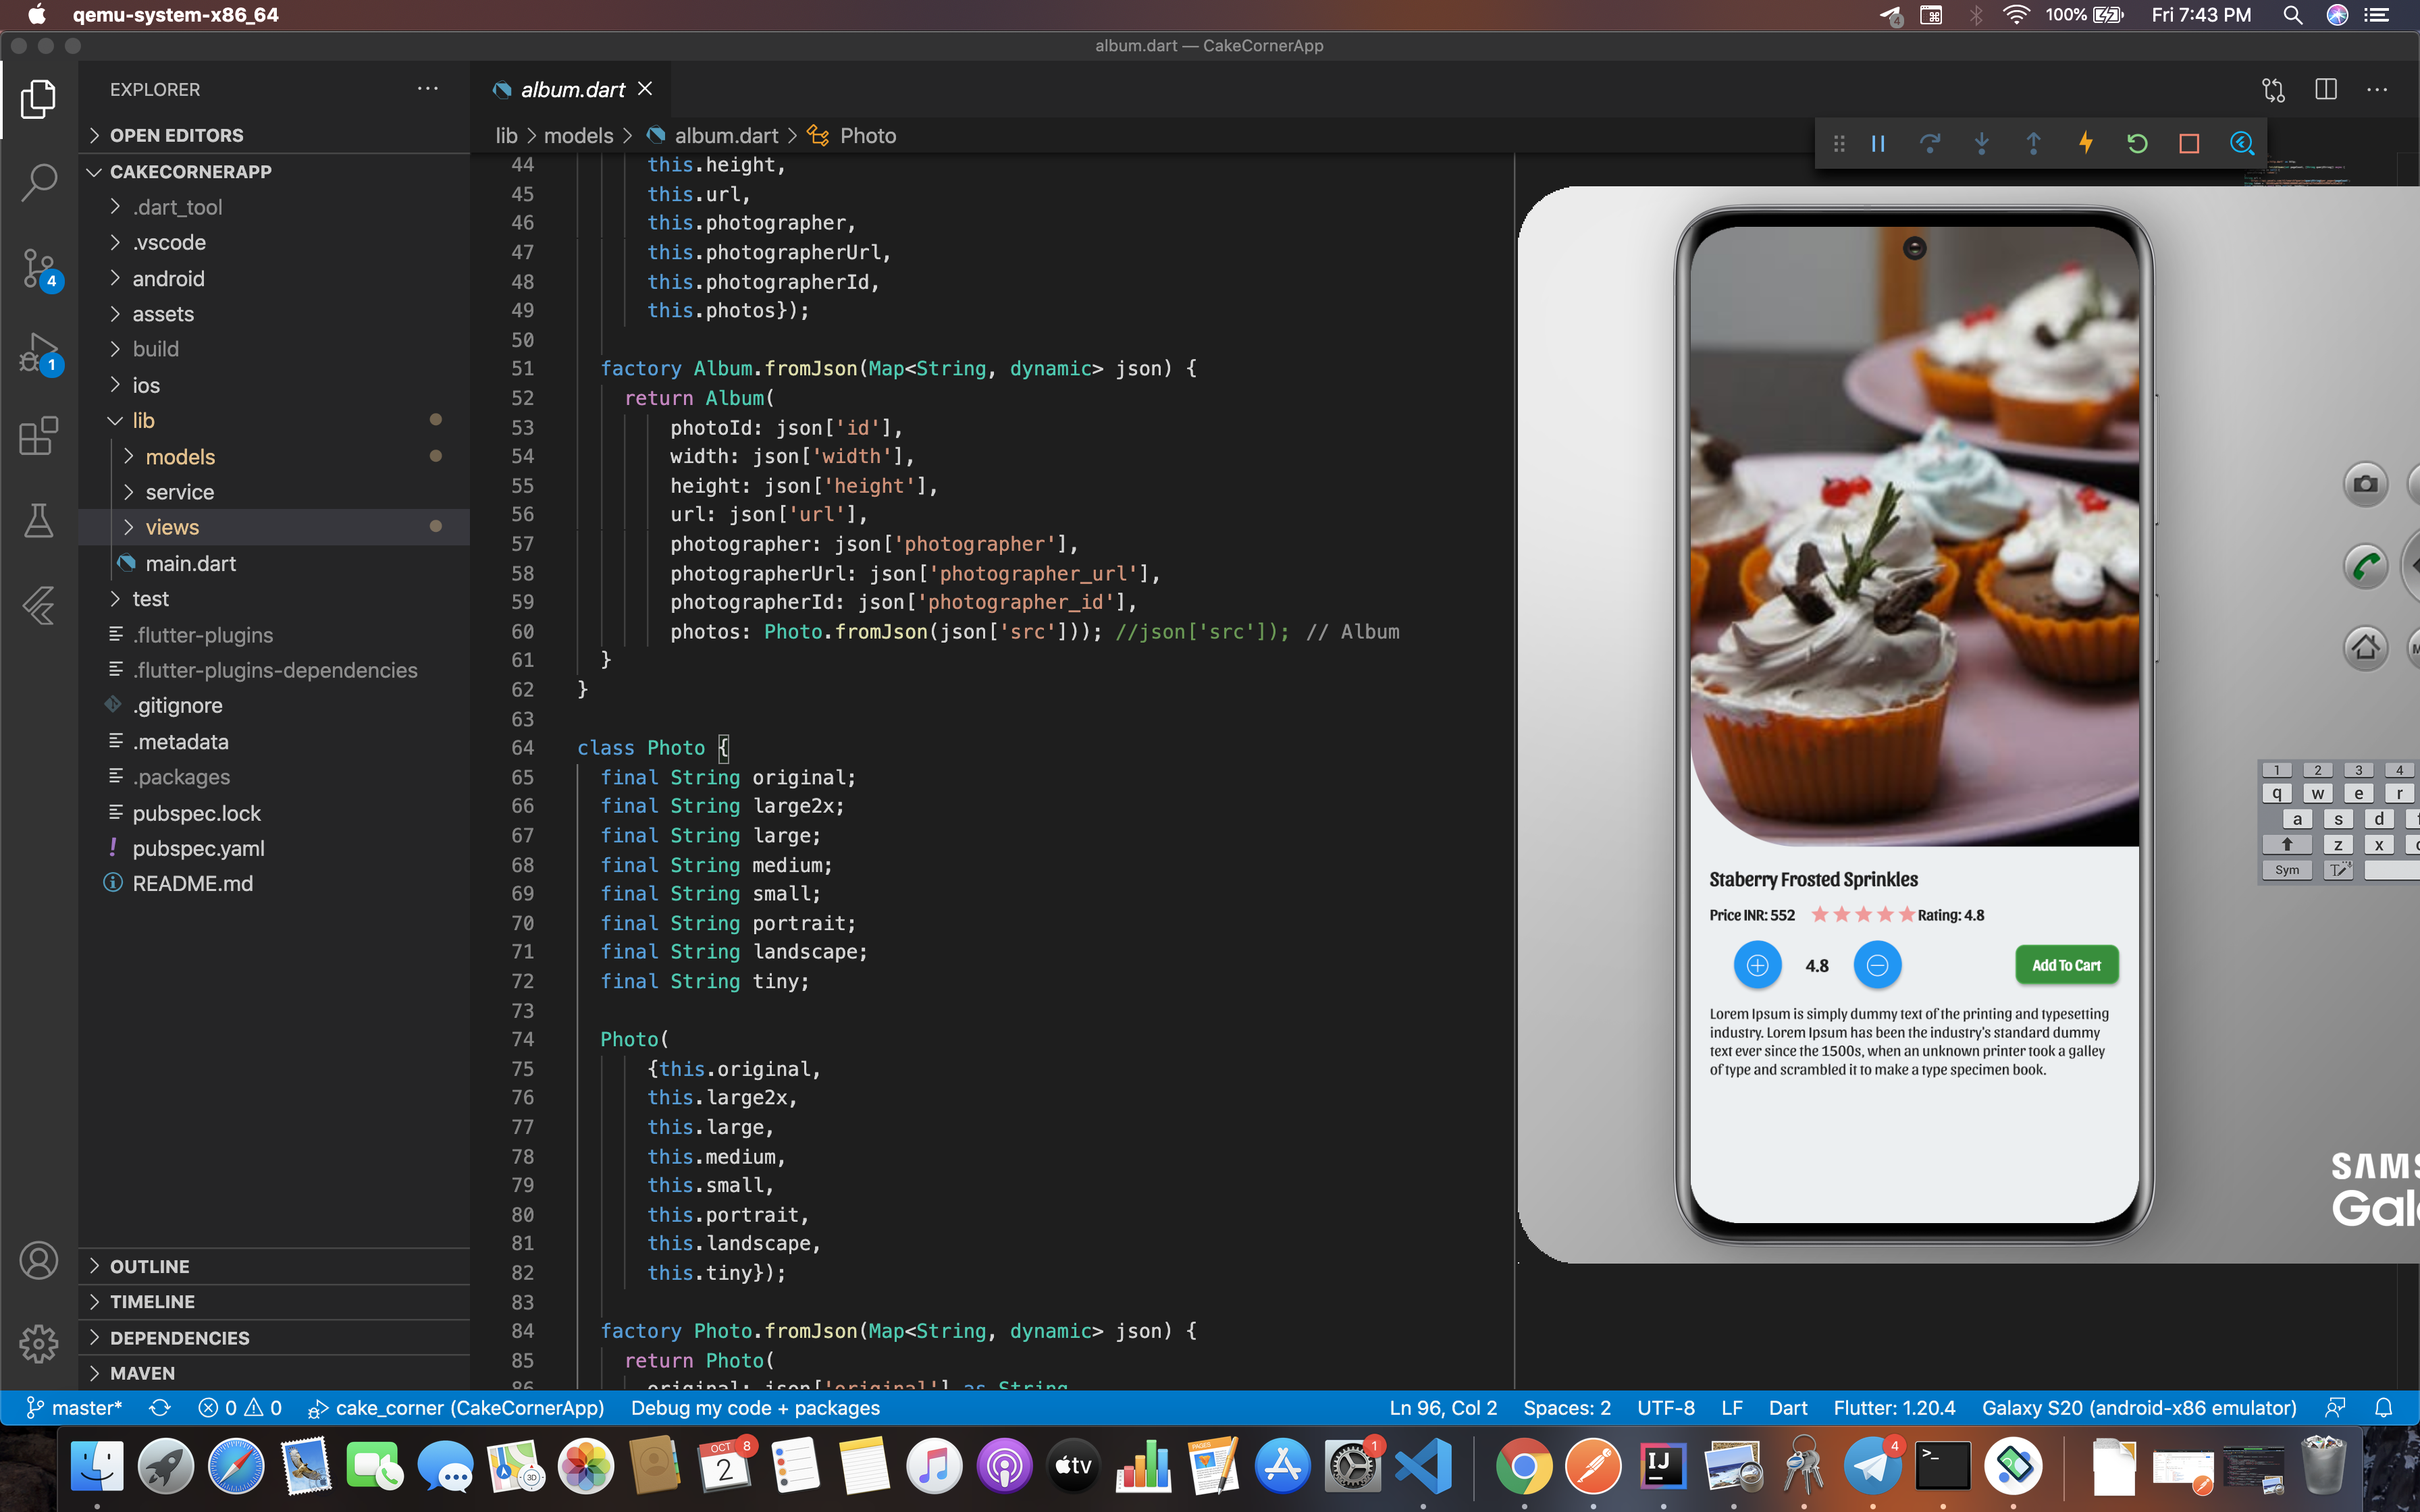This screenshot has width=2420, height=1512.
Task: Open the Search view in activity bar
Action: point(38,182)
